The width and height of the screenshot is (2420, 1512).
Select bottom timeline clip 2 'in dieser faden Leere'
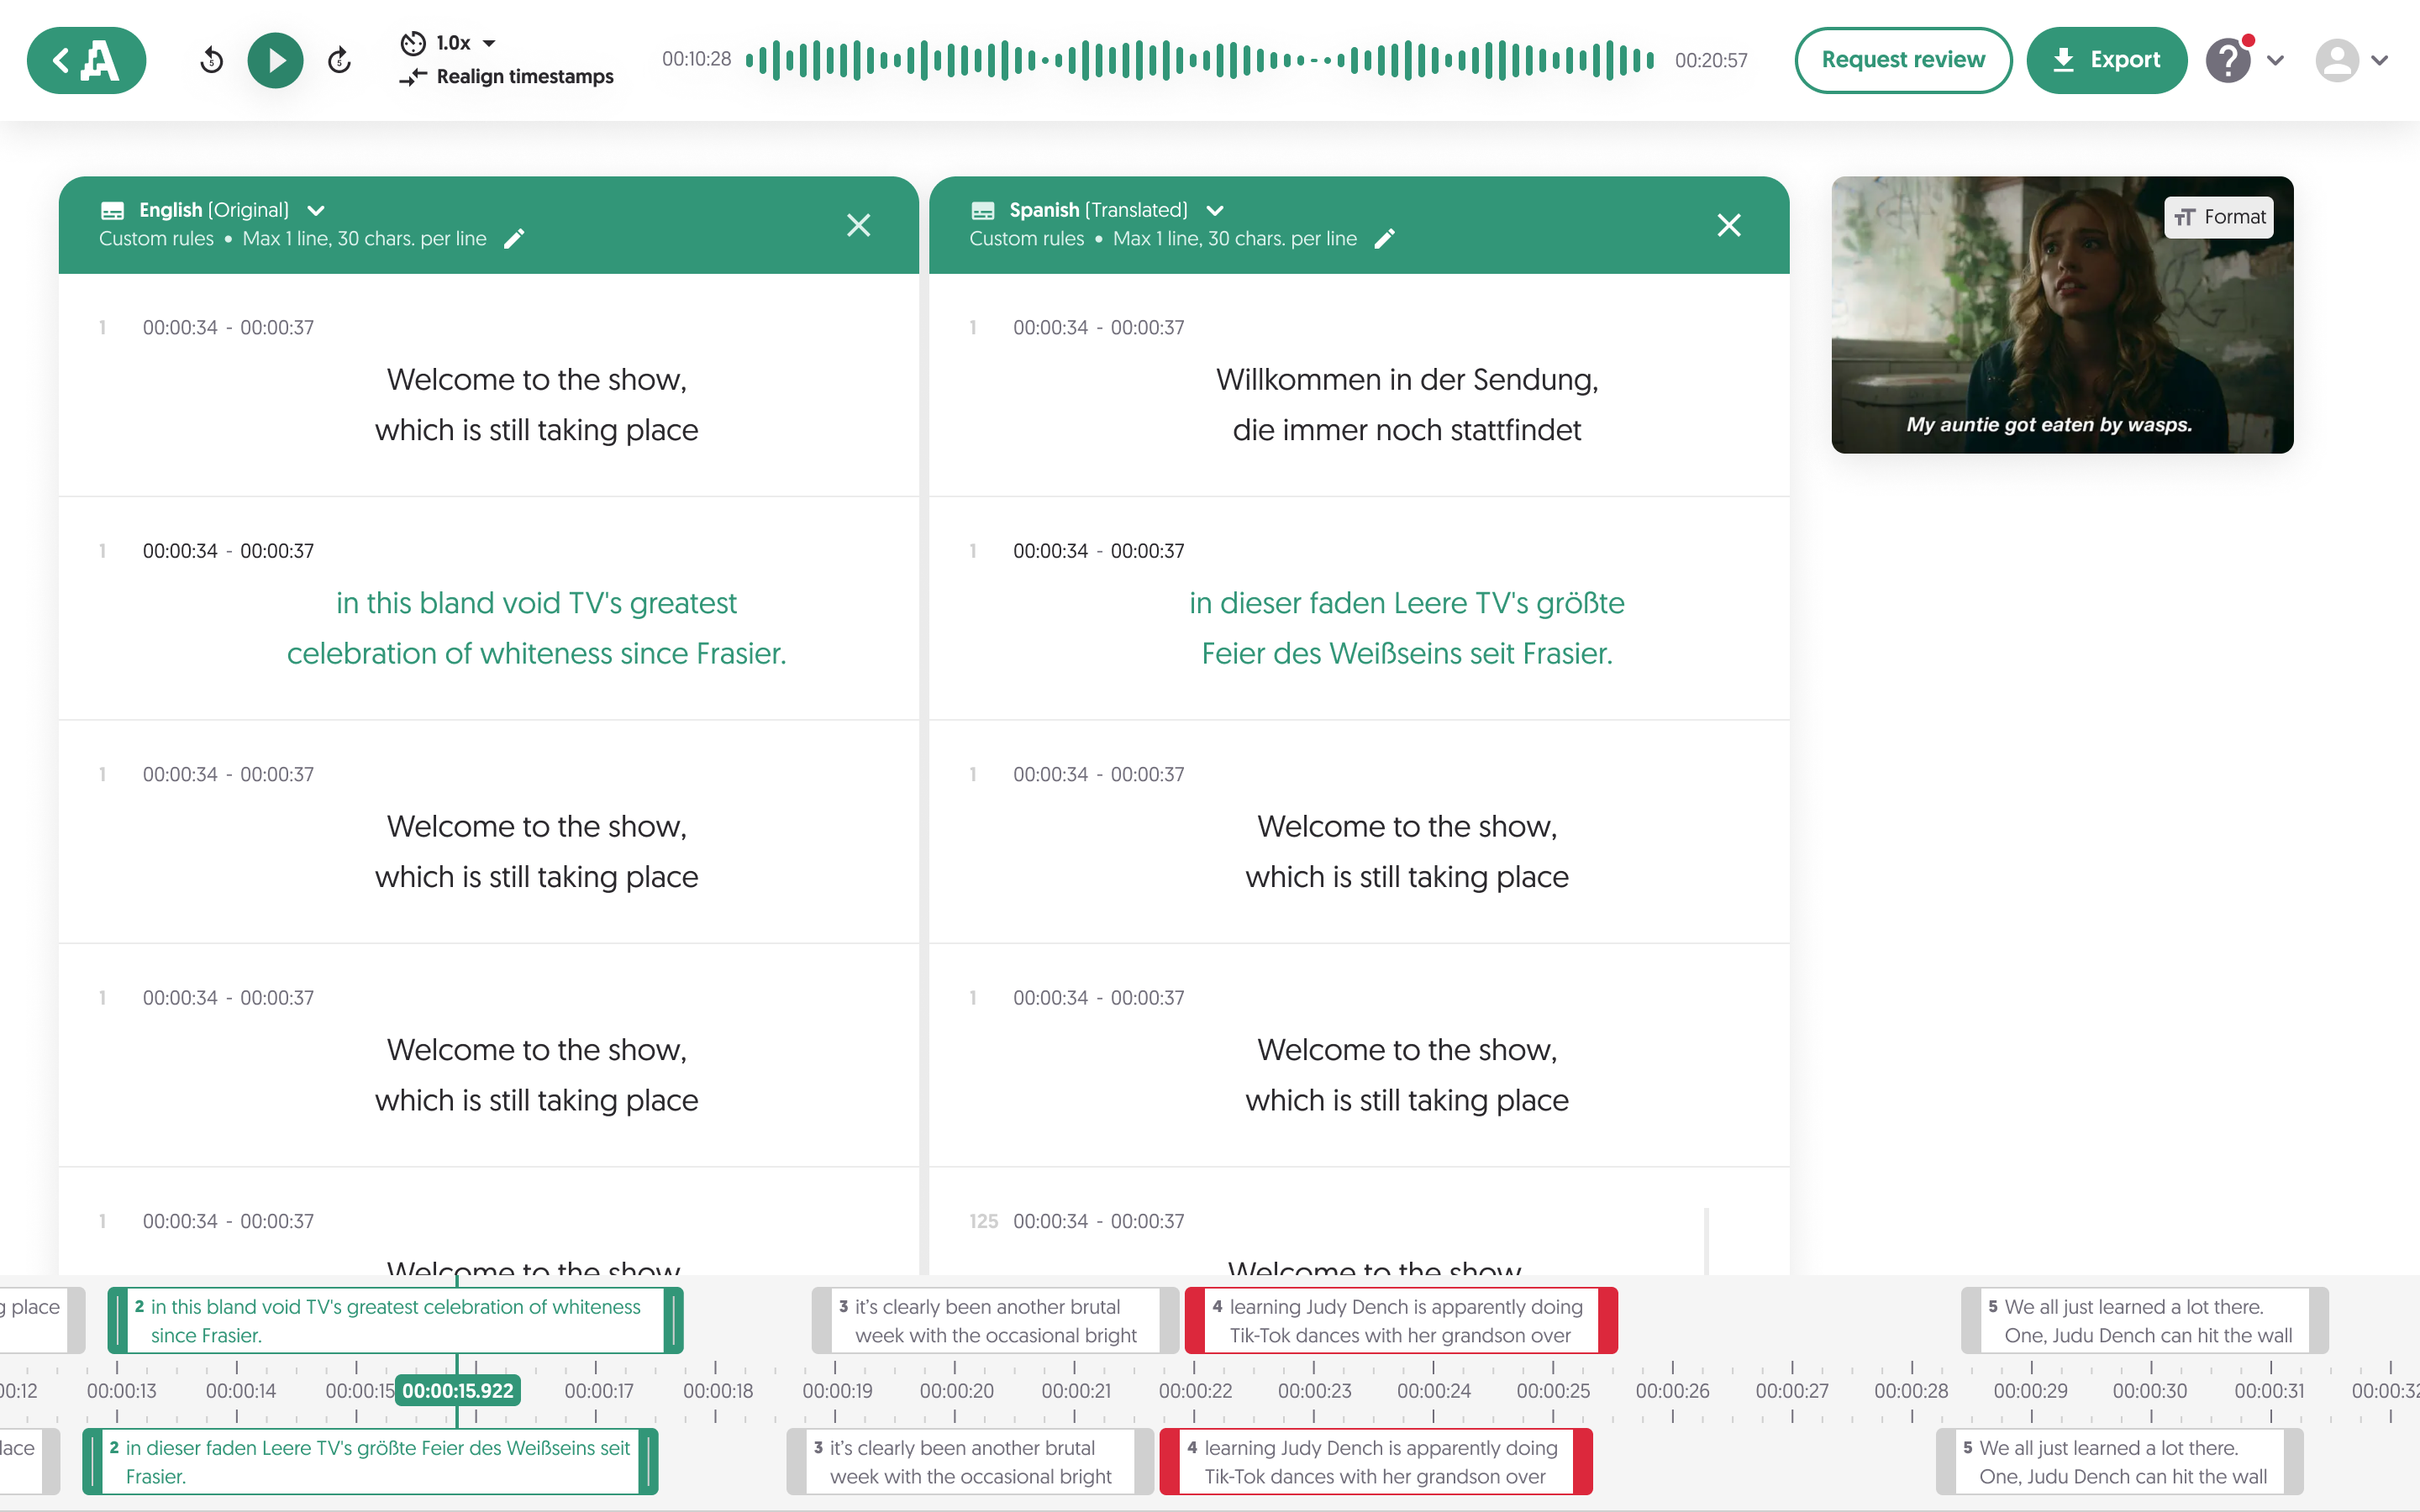(x=370, y=1461)
